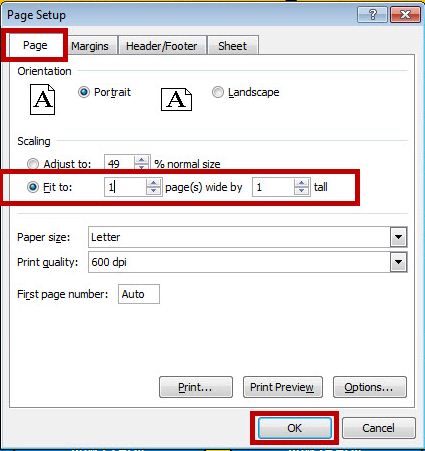This screenshot has width=425, height=451.
Task: Expand the Print quality dropdown arrow
Action: pos(398,262)
